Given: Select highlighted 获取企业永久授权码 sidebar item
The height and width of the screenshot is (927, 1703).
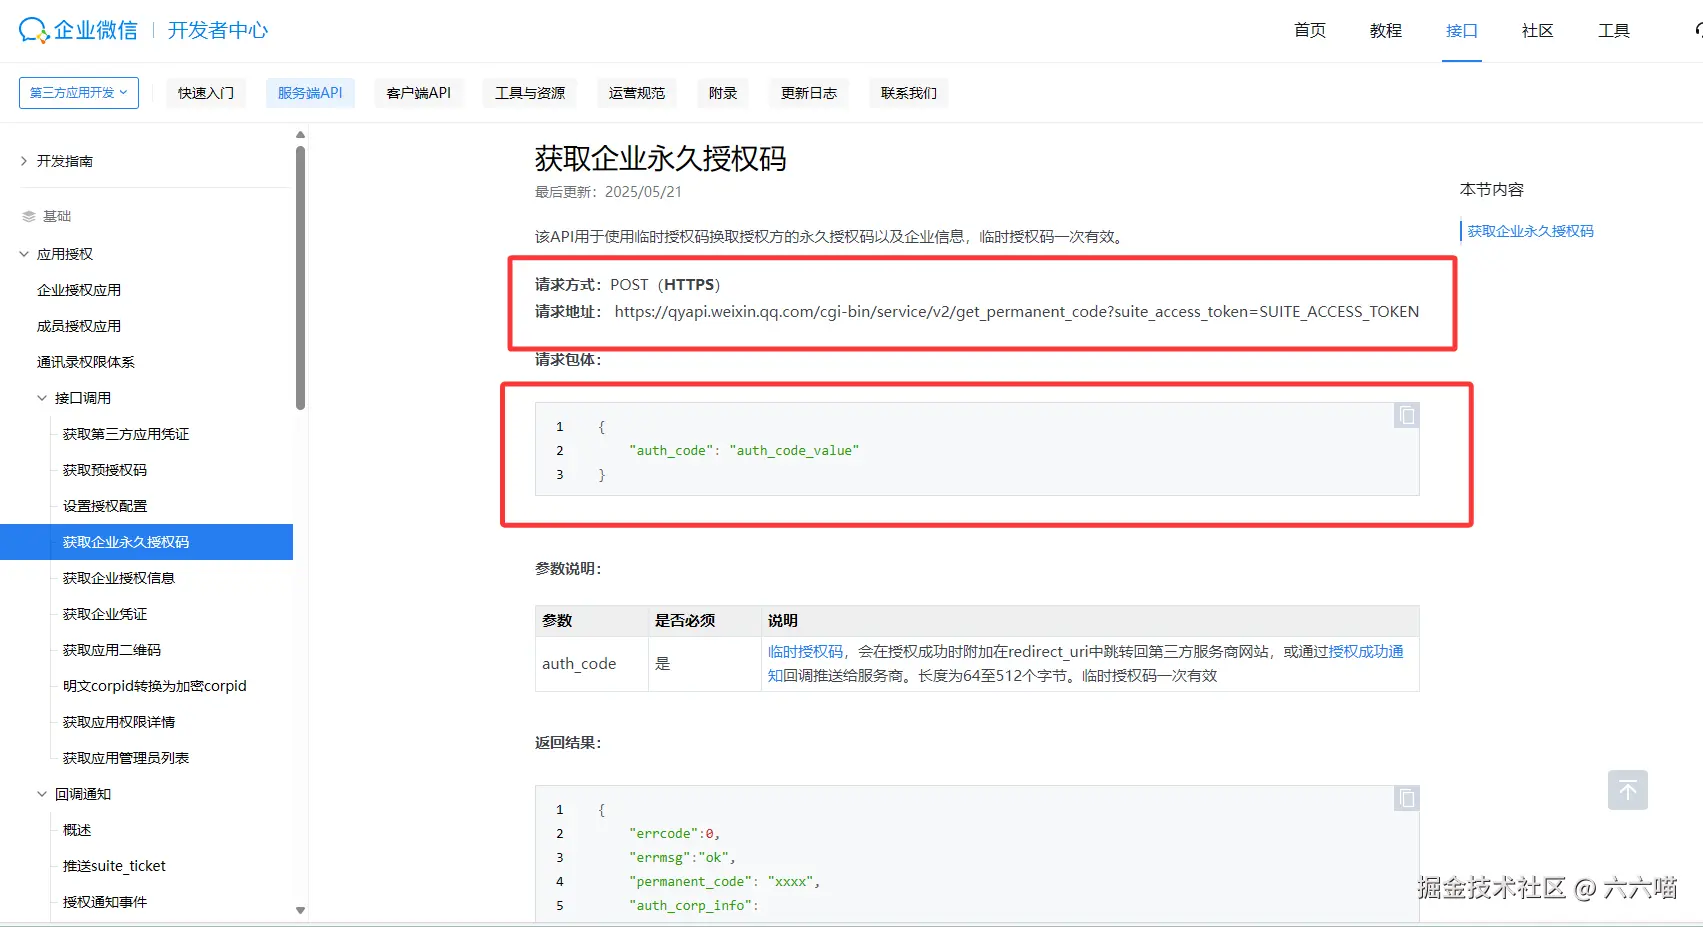Looking at the screenshot, I should 146,542.
